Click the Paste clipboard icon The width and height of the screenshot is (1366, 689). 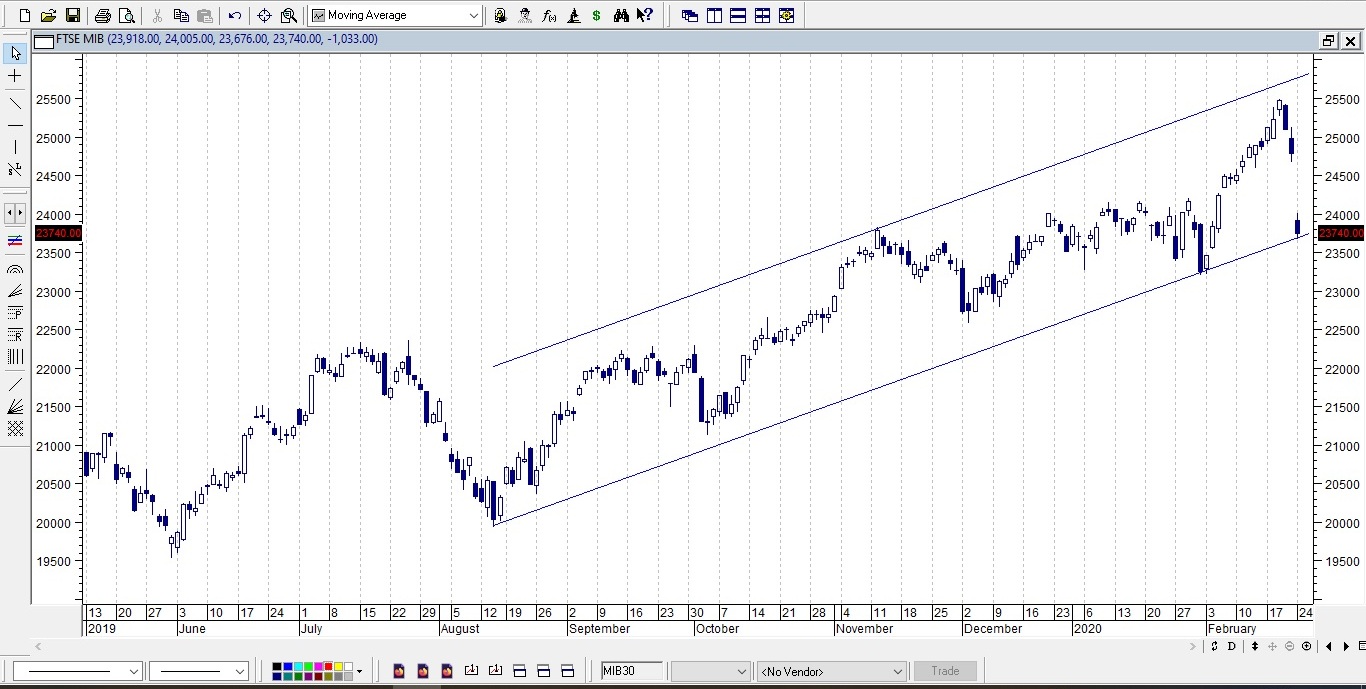point(205,15)
